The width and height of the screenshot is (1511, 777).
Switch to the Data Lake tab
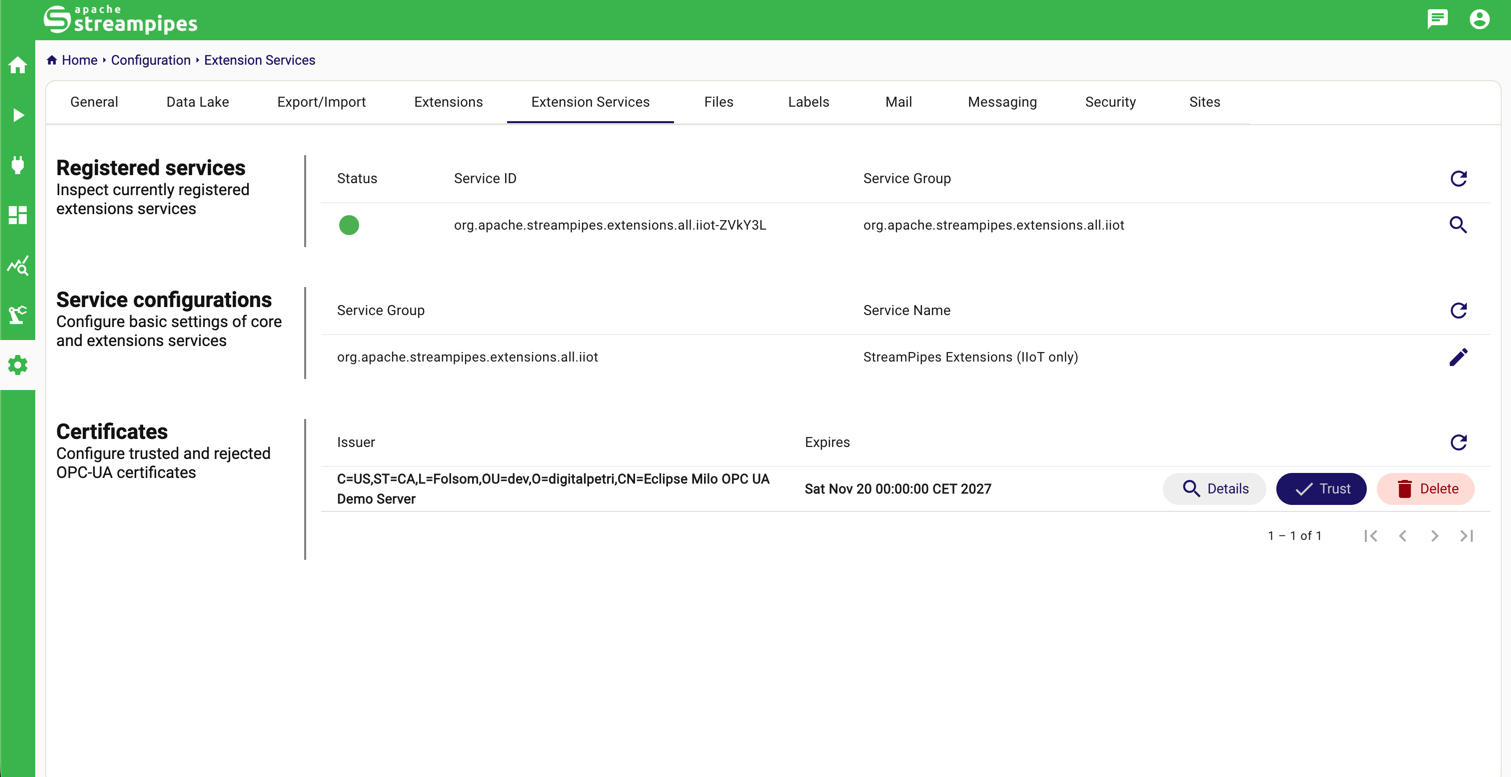point(197,102)
